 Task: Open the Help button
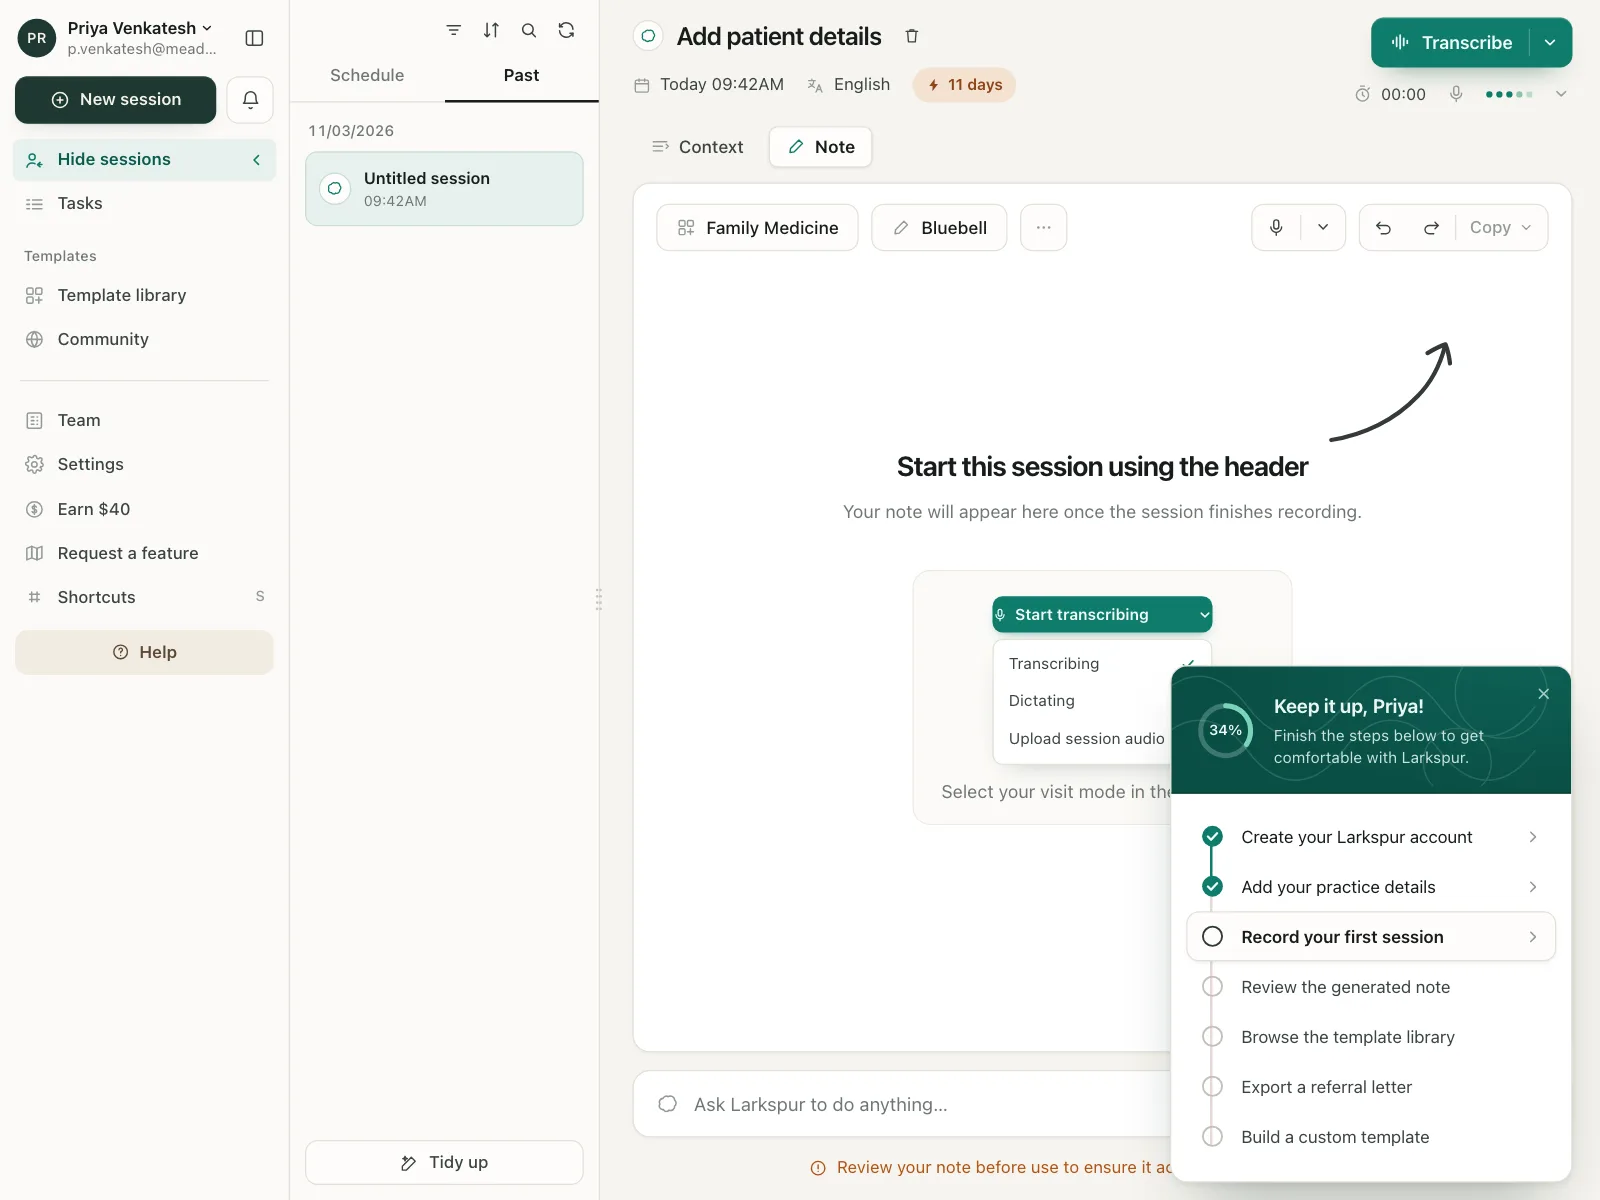click(144, 652)
